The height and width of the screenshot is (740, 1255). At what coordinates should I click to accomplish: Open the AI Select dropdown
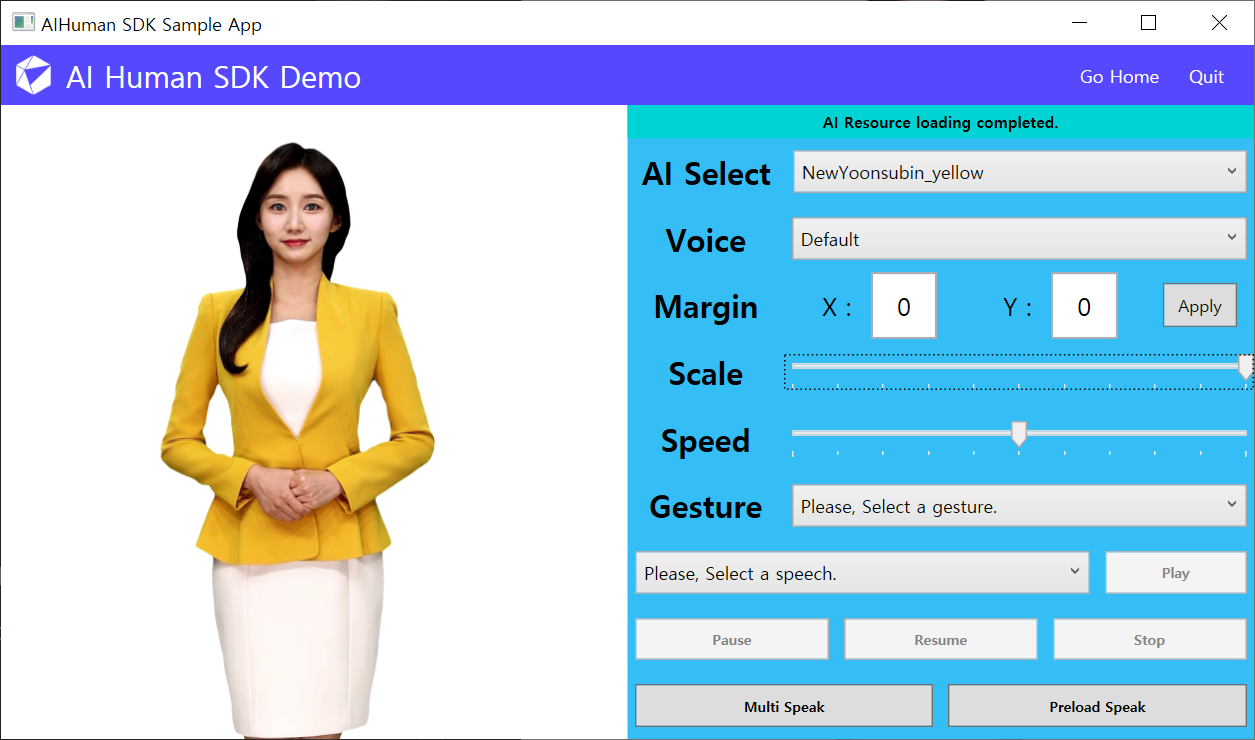[1019, 172]
